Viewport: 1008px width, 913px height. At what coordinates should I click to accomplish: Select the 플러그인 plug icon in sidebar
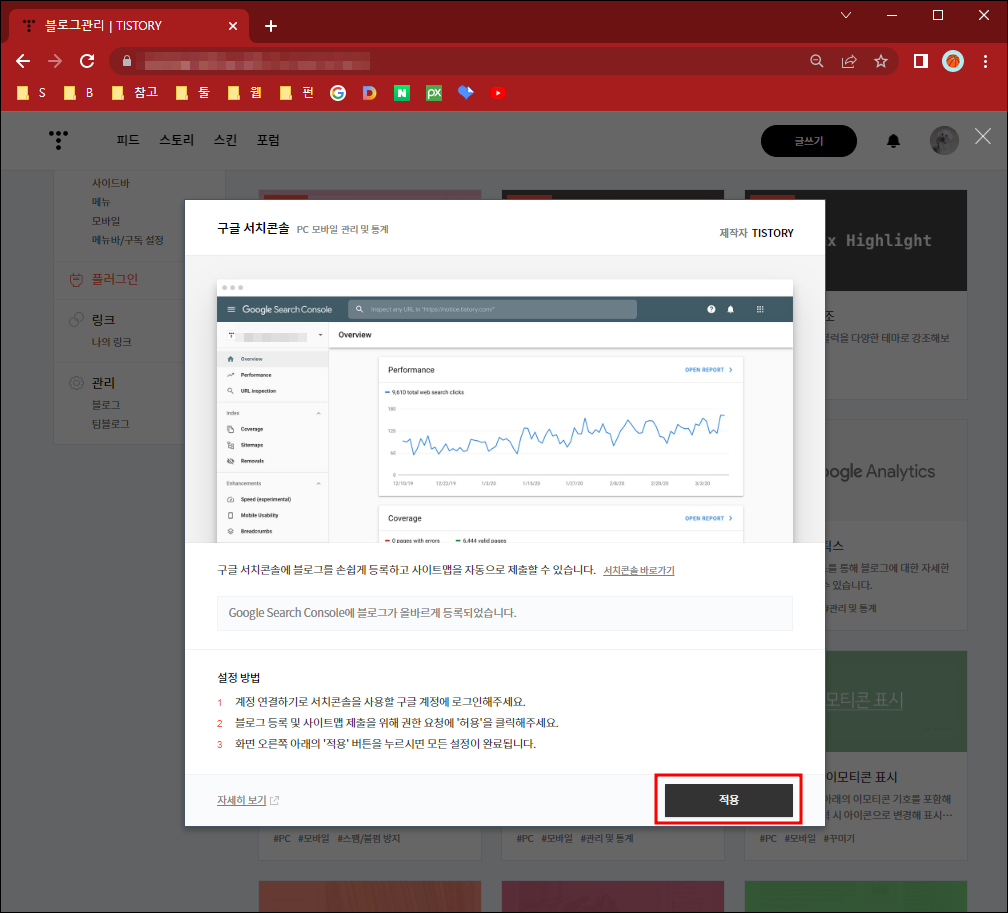[76, 280]
